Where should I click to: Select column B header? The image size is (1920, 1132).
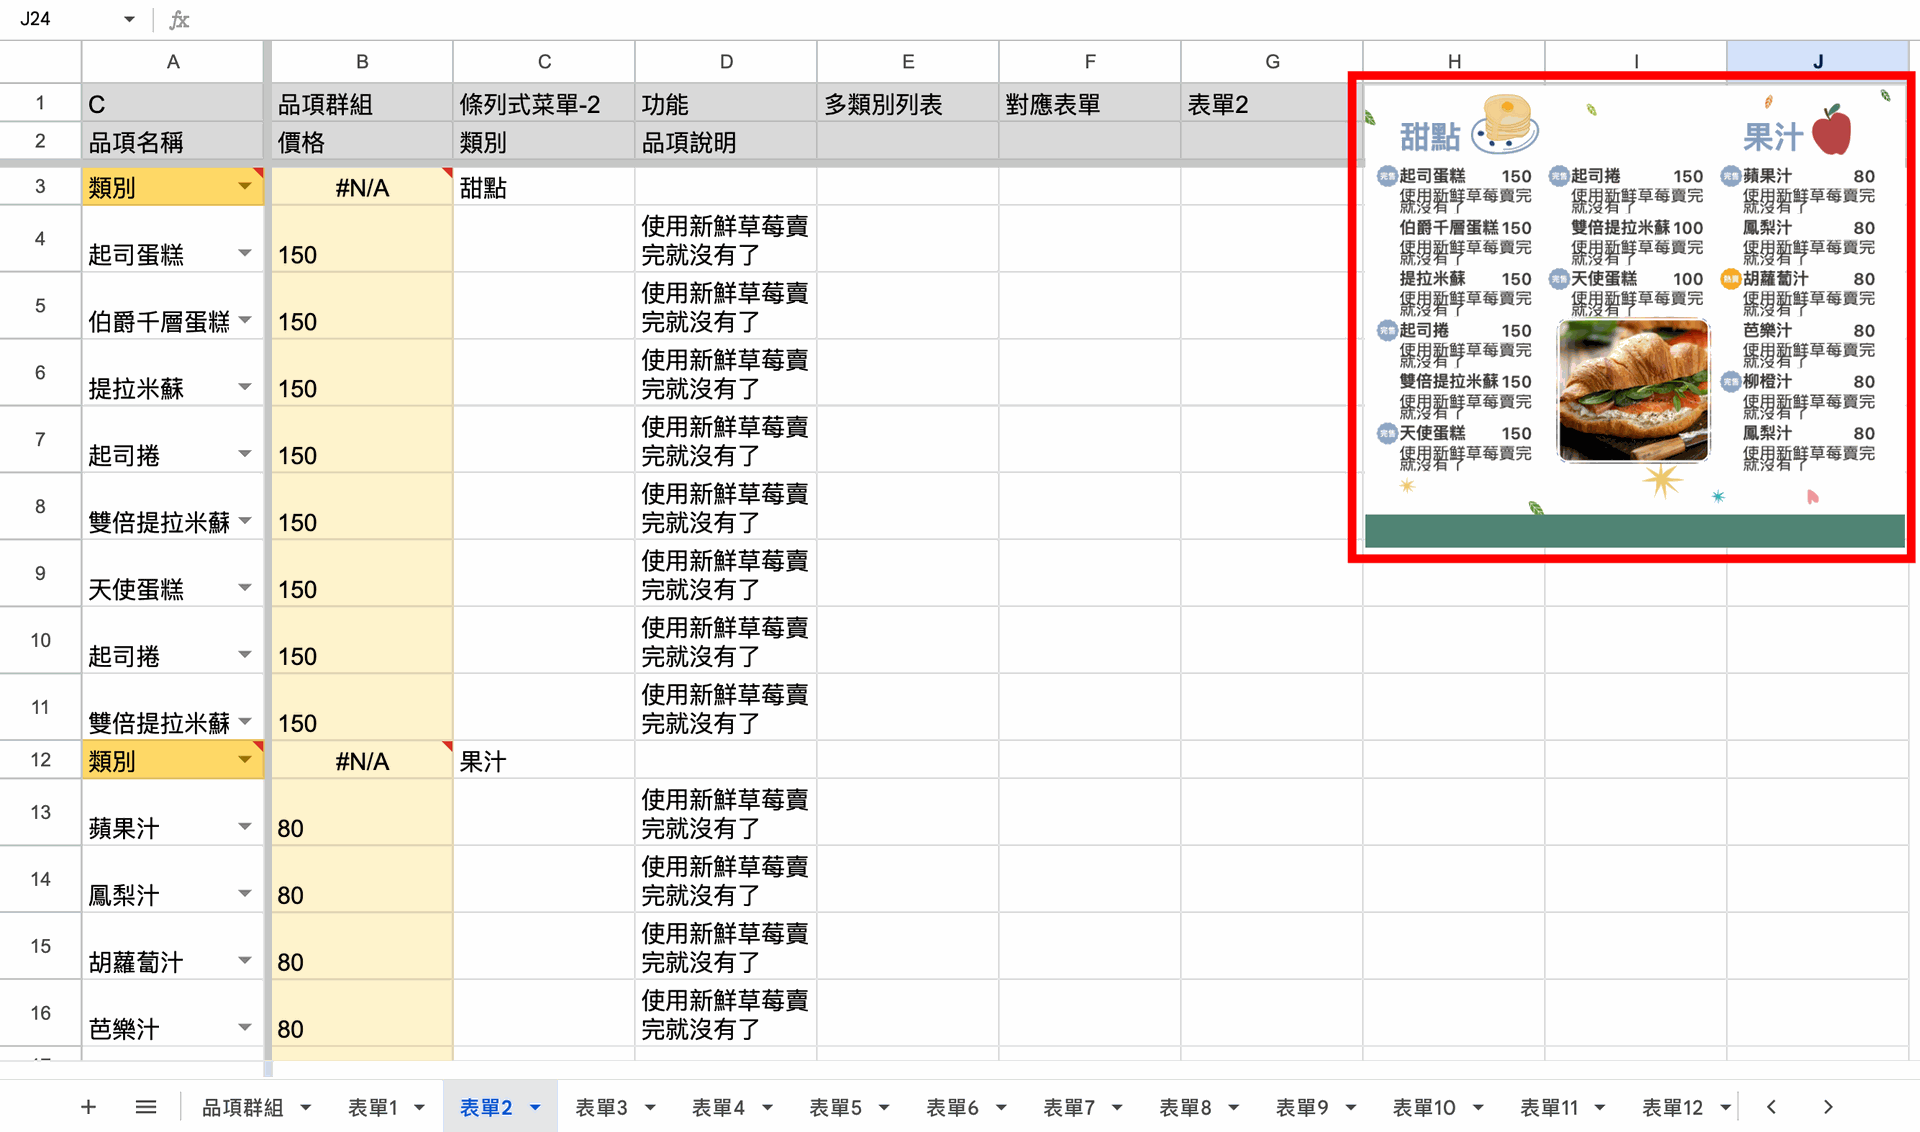(x=362, y=61)
